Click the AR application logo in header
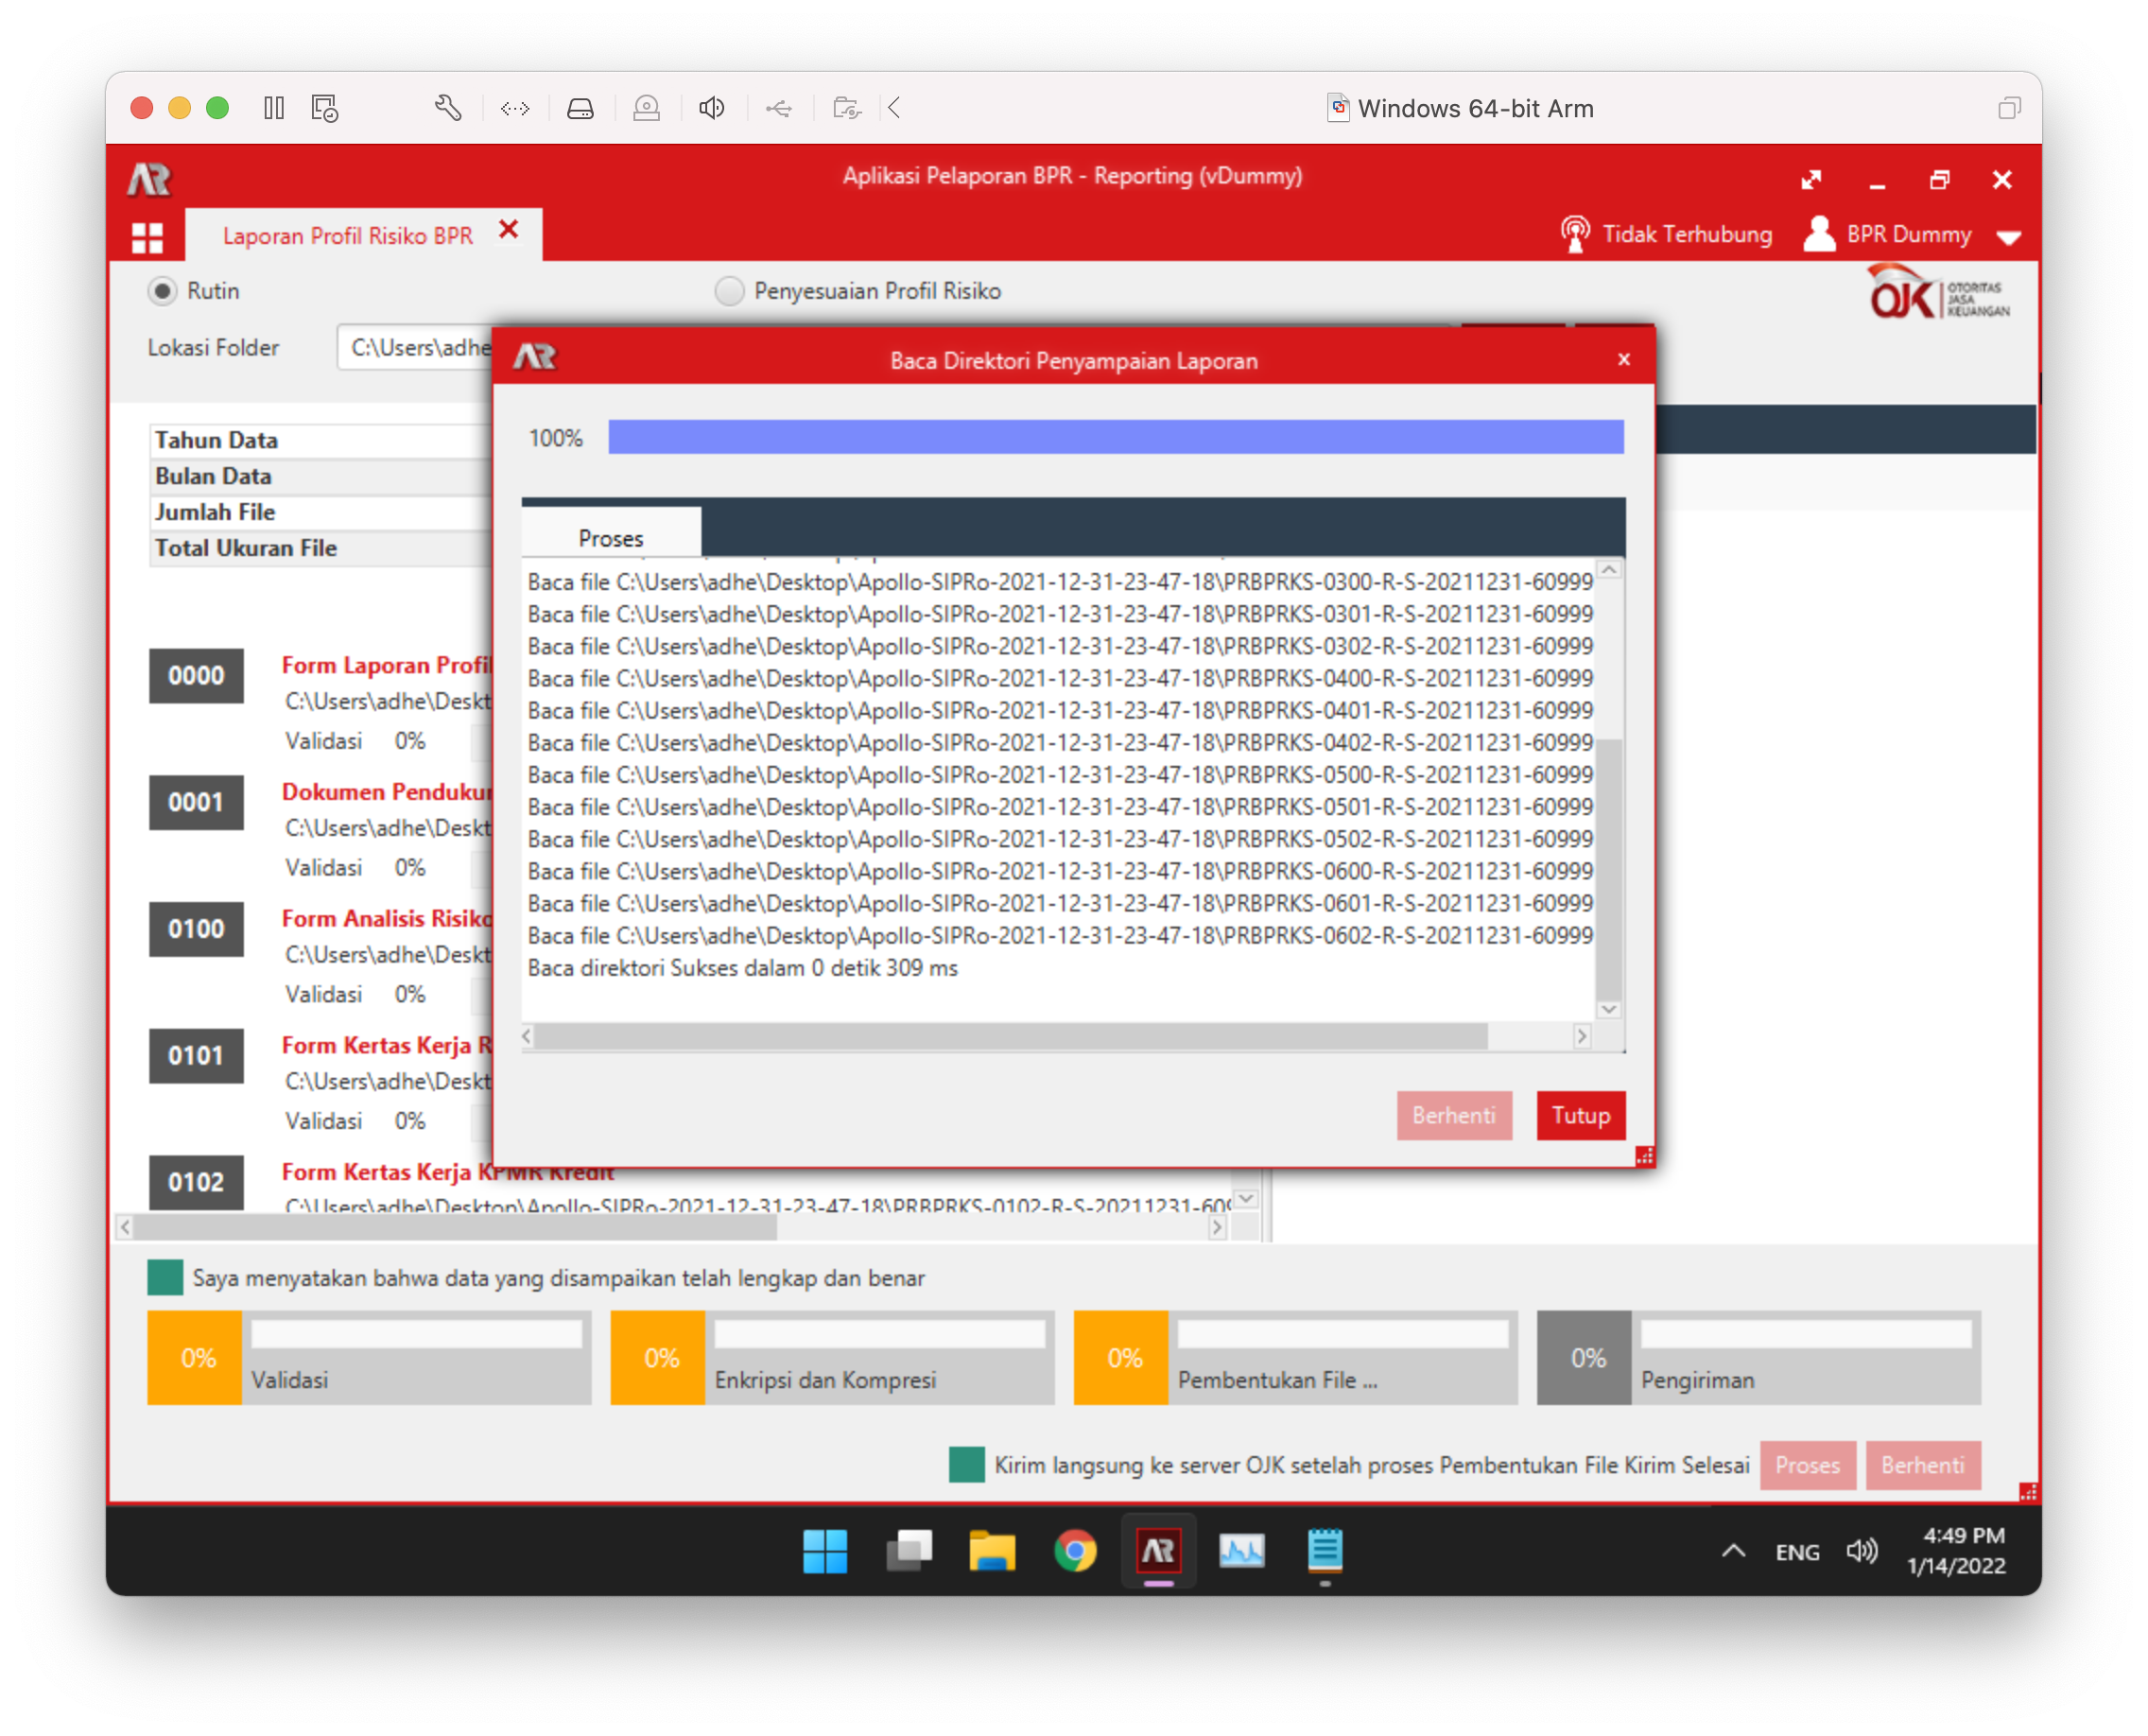The width and height of the screenshot is (2148, 1736). coord(150,179)
